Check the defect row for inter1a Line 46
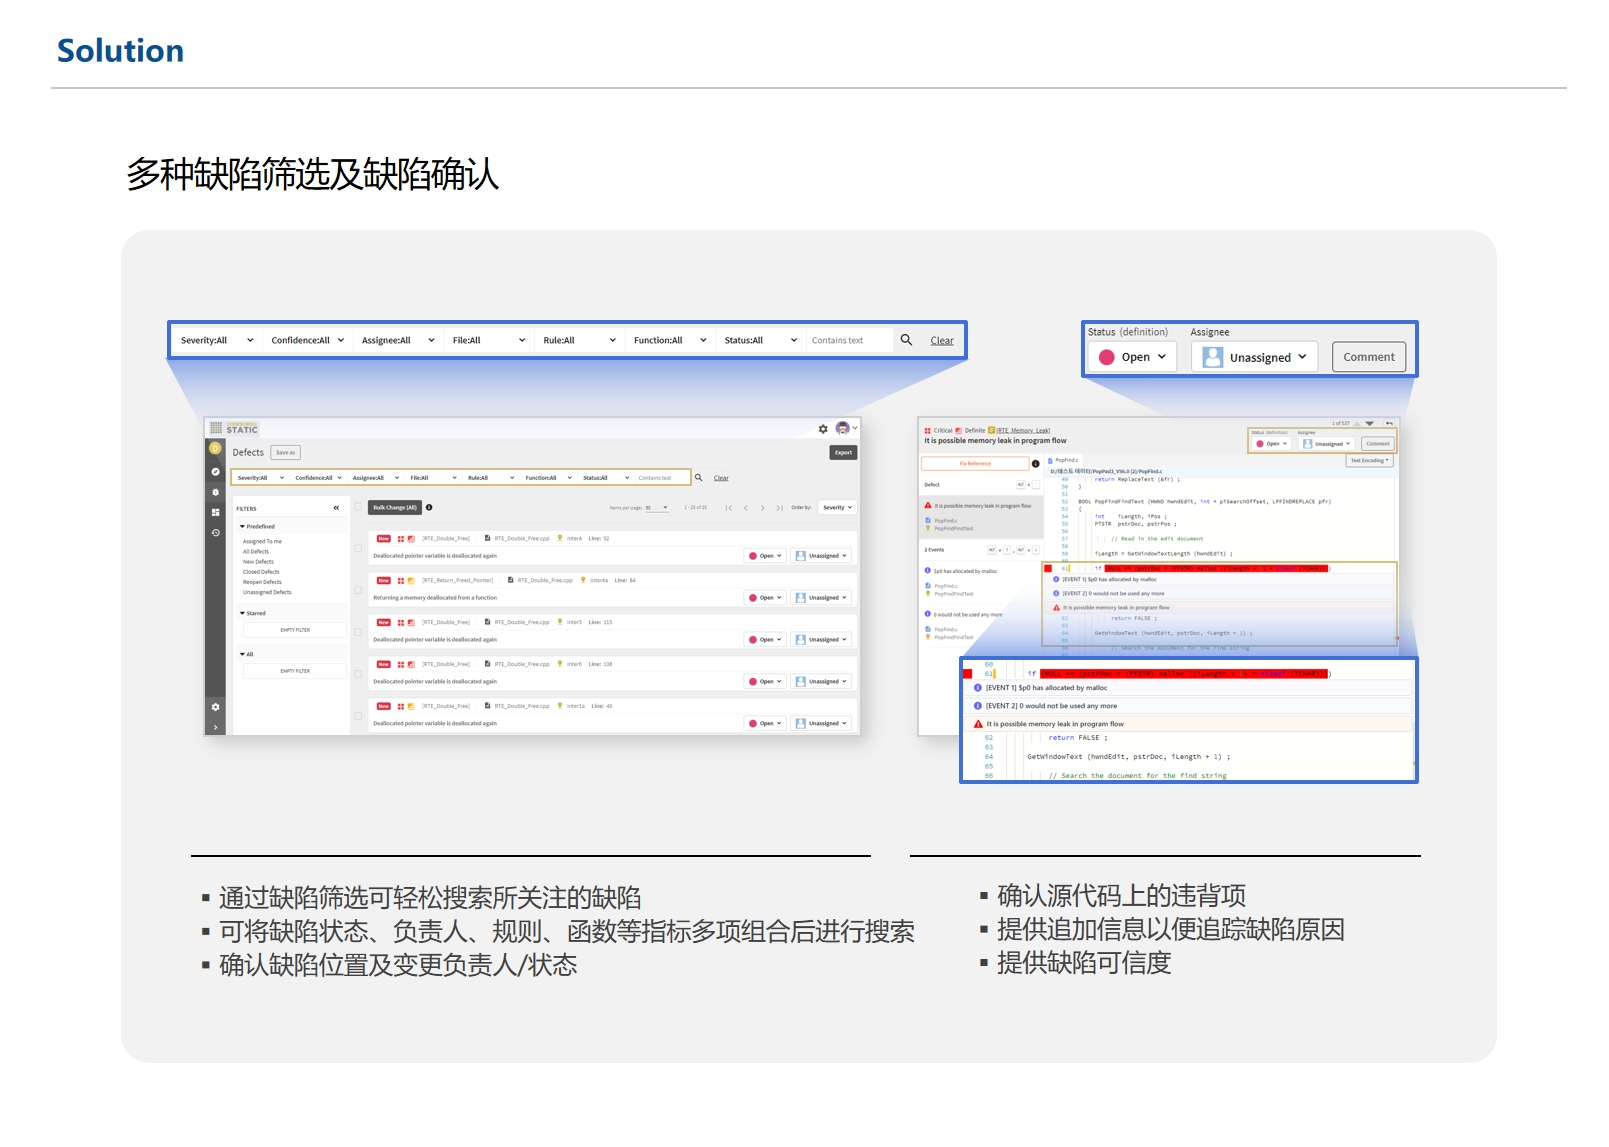The height and width of the screenshot is (1147, 1609). click(x=358, y=716)
